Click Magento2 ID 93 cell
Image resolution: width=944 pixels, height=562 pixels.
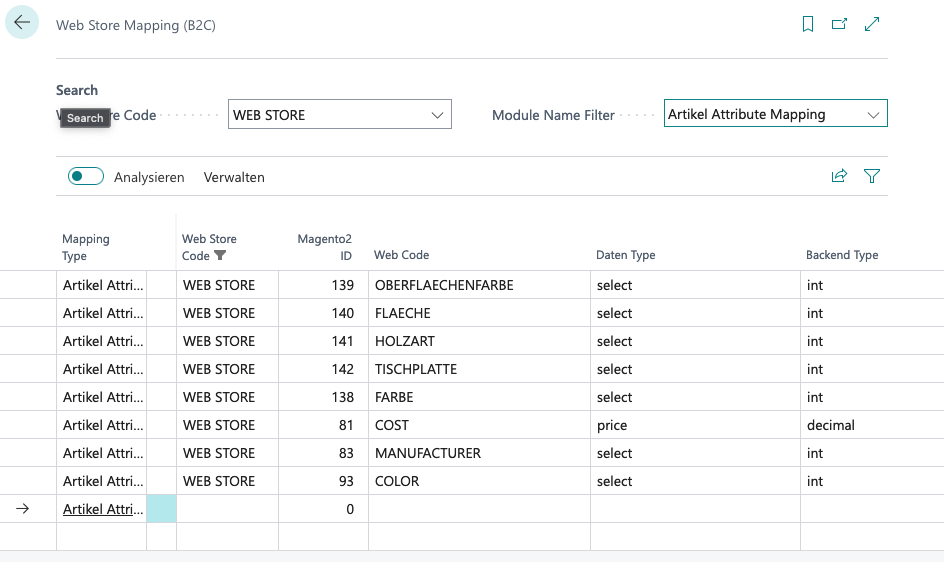coord(323,481)
